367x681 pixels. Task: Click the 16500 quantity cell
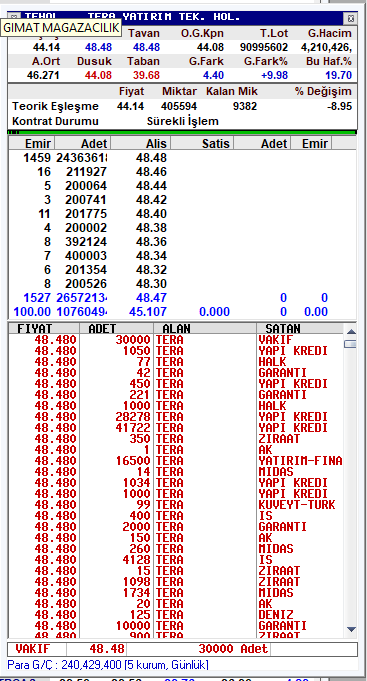click(133, 461)
